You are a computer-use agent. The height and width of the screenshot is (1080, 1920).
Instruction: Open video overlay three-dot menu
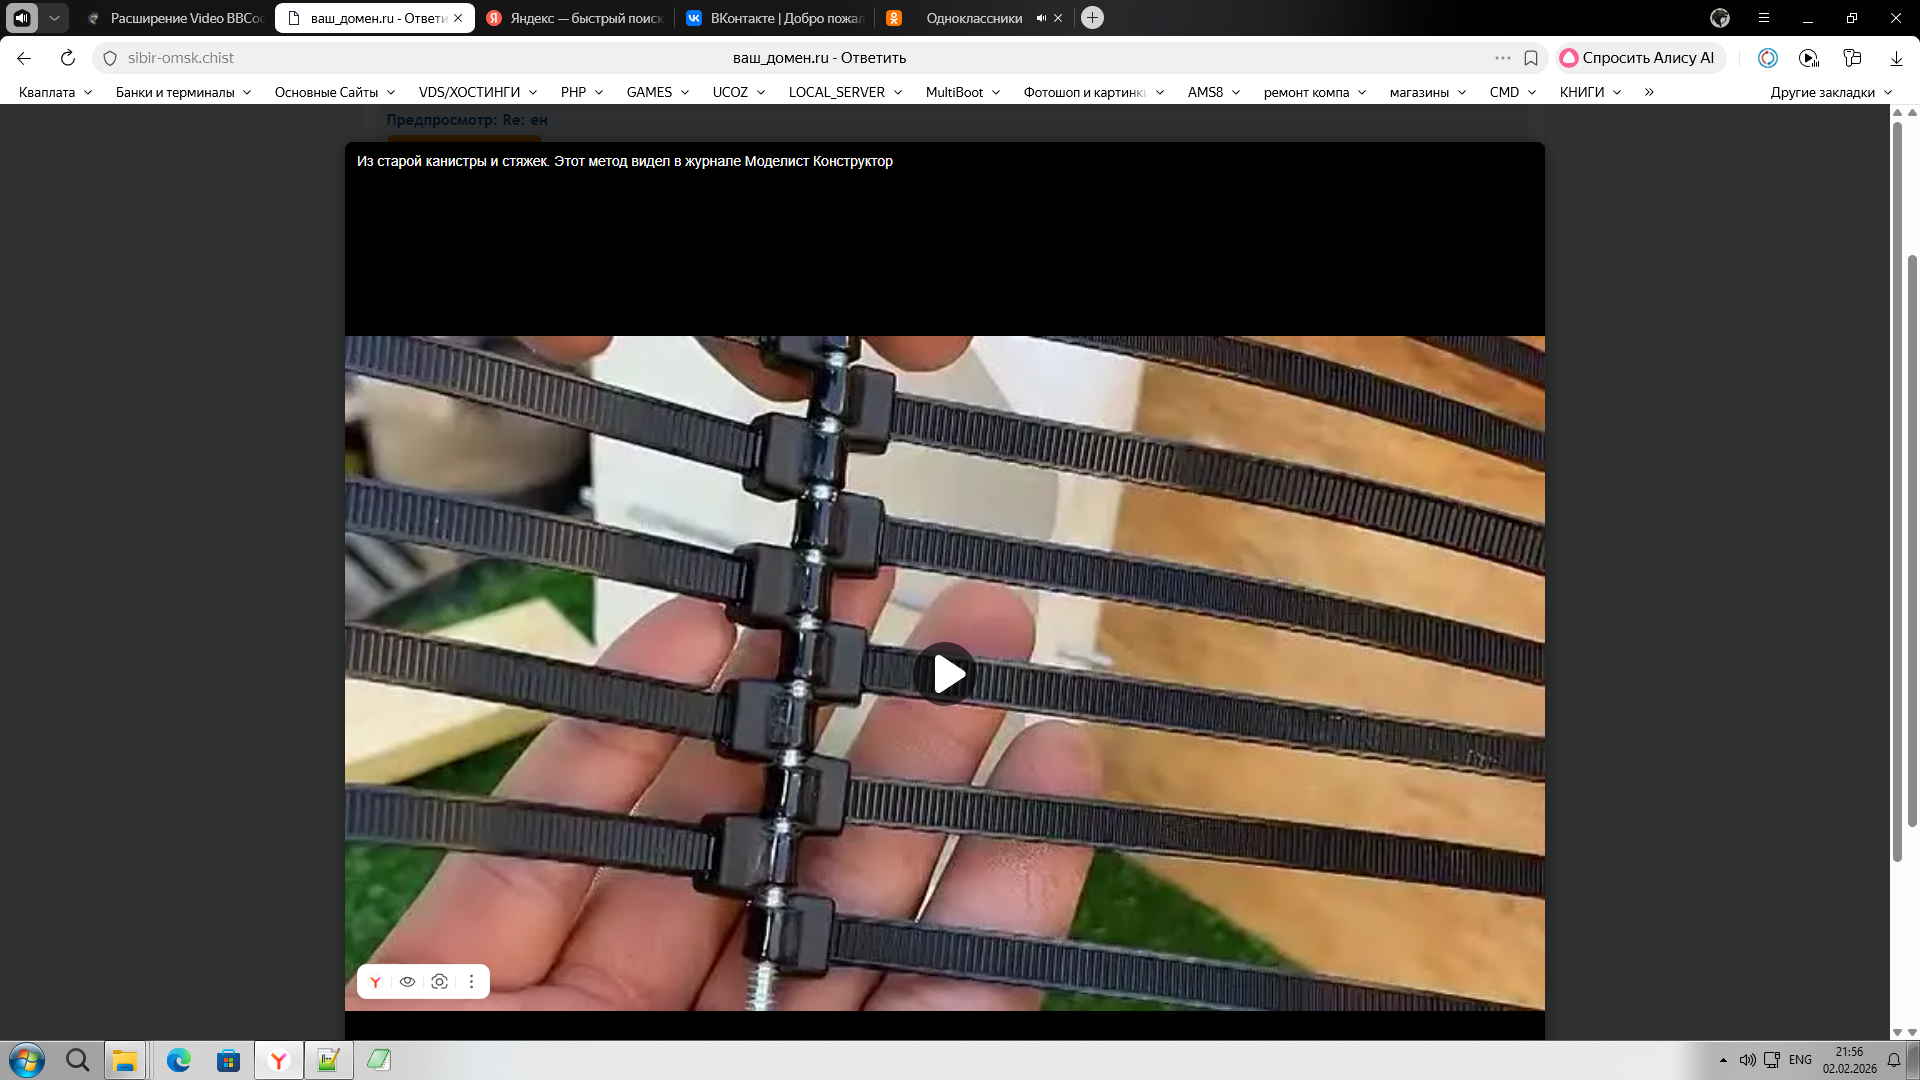click(x=471, y=982)
